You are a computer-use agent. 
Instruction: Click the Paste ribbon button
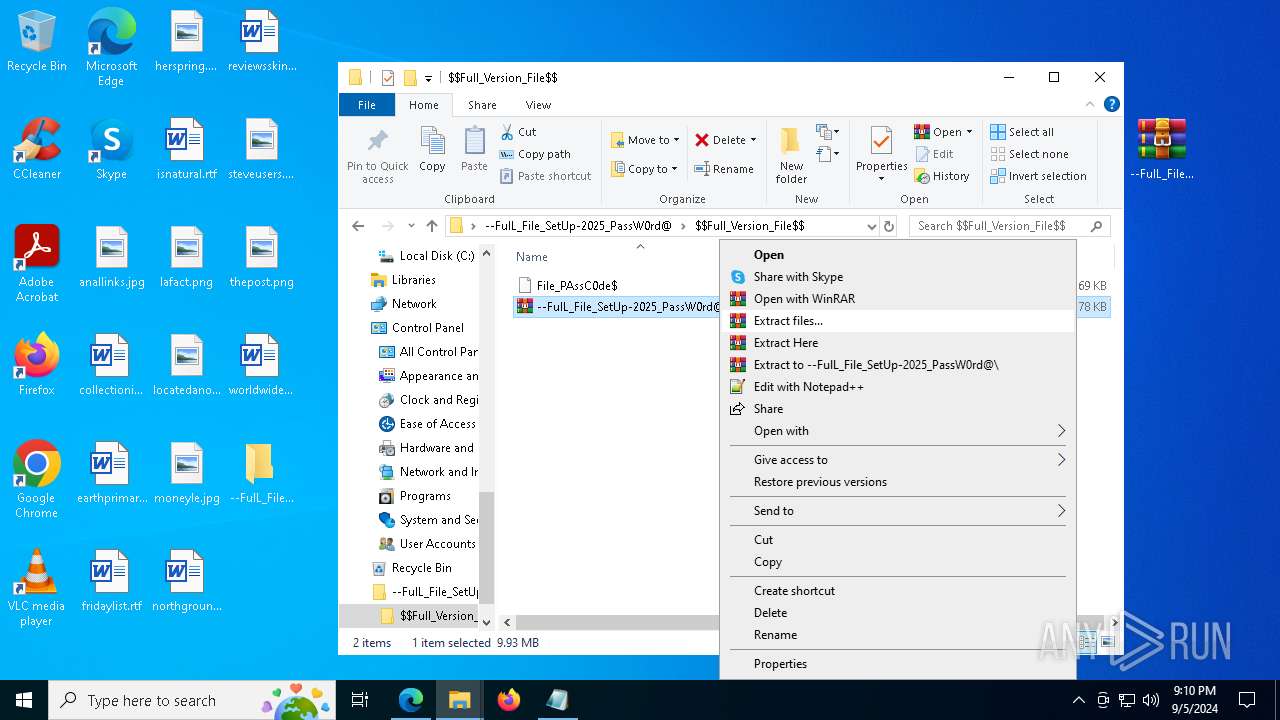point(474,150)
